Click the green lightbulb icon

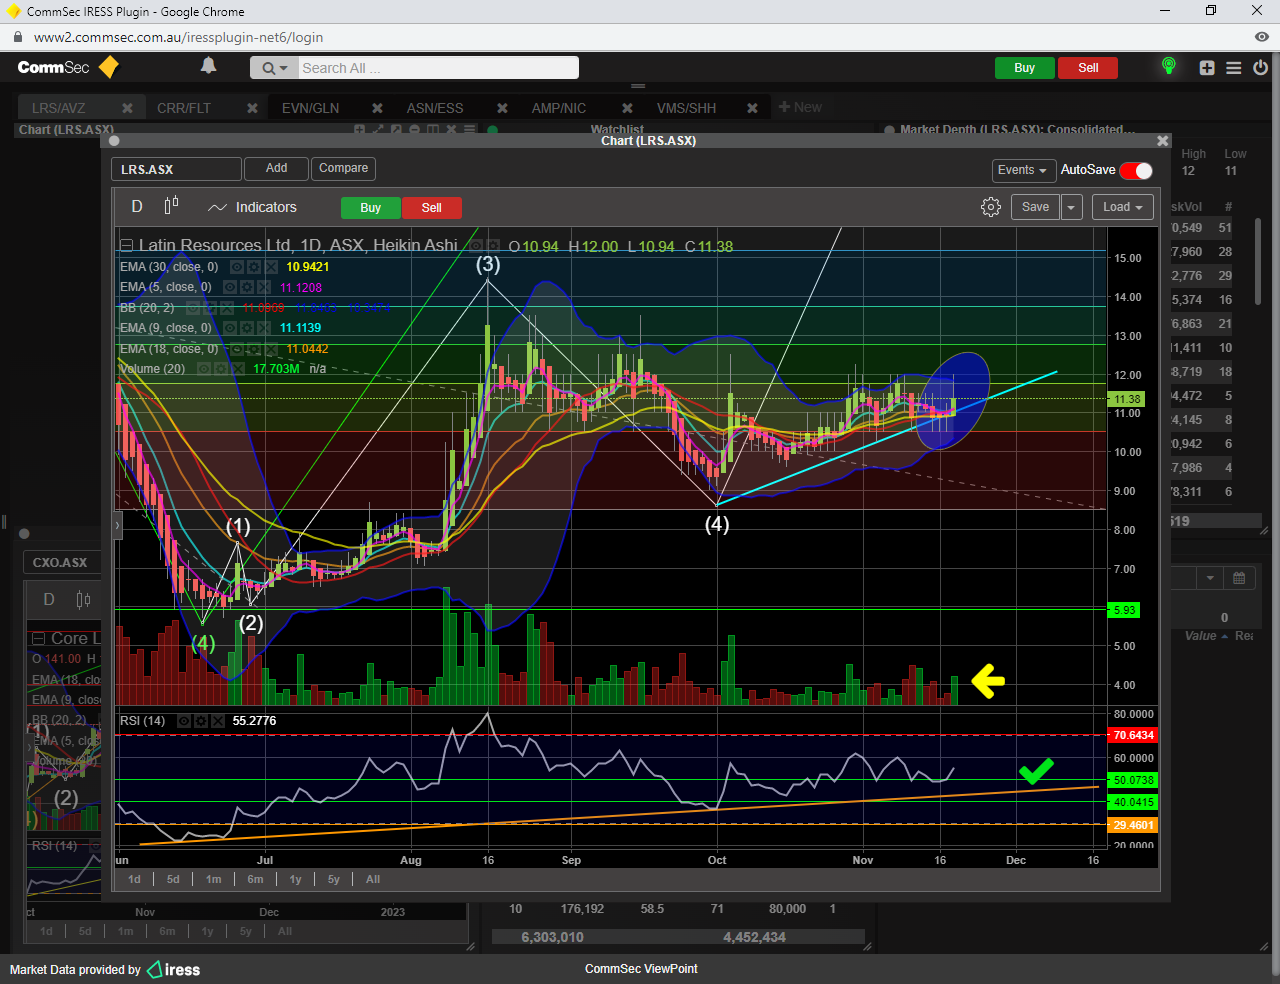(x=1168, y=67)
